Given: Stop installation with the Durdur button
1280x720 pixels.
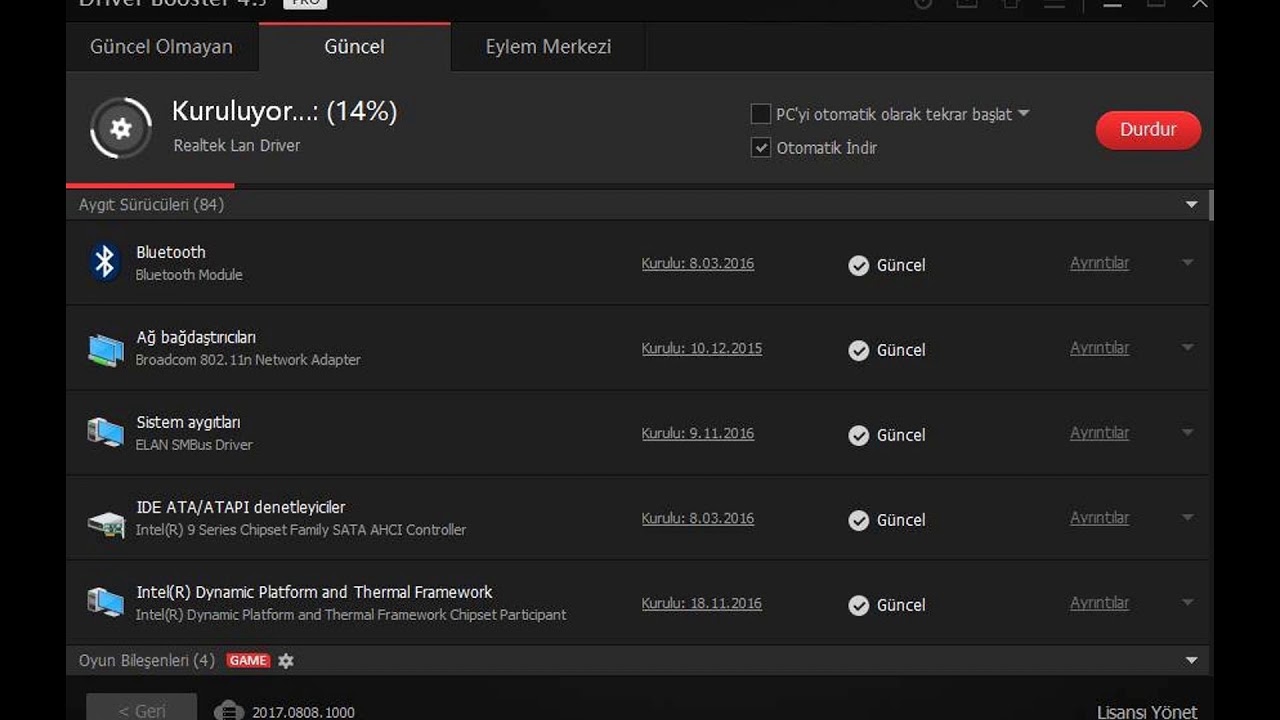Looking at the screenshot, I should pos(1148,130).
